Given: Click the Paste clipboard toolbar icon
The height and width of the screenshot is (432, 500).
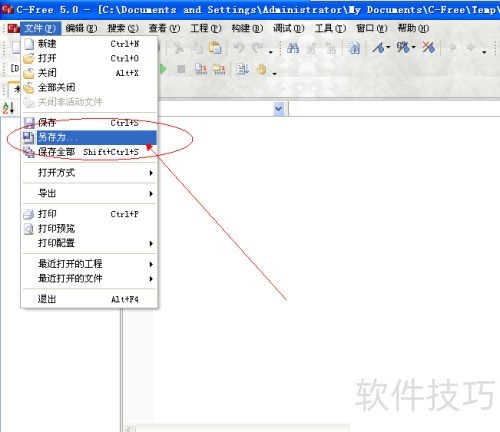Looking at the screenshot, I should coord(215,48).
